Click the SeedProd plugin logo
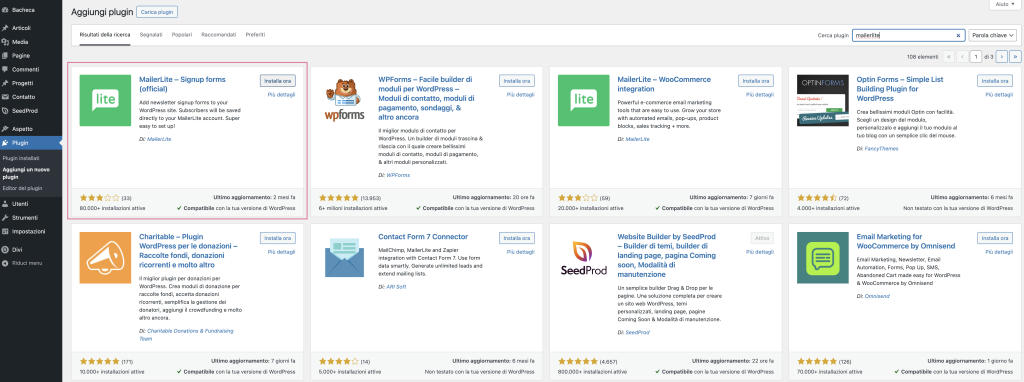 click(583, 257)
